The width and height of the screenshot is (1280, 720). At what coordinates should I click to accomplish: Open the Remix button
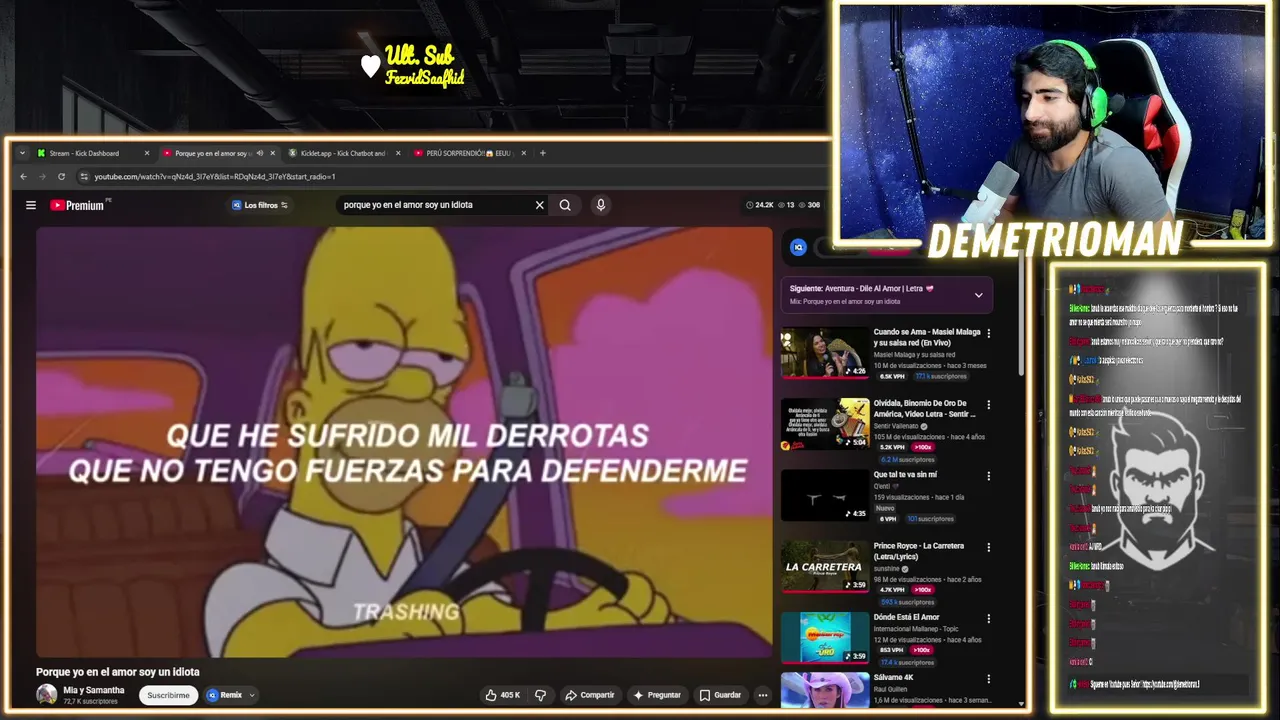224,695
